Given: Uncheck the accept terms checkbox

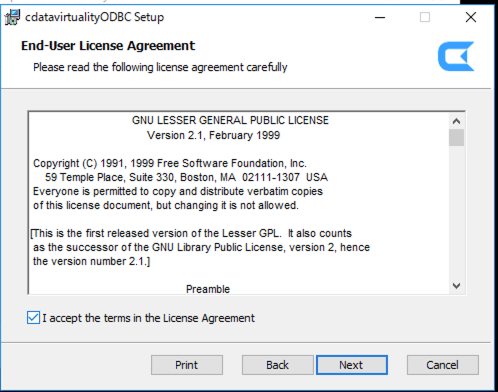Looking at the screenshot, I should point(33,318).
